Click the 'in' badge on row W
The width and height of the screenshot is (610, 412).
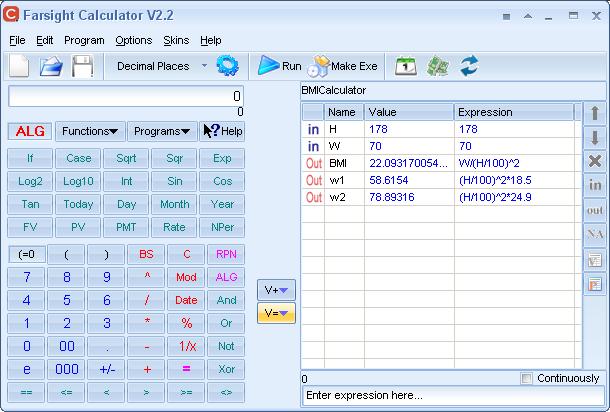(x=313, y=146)
